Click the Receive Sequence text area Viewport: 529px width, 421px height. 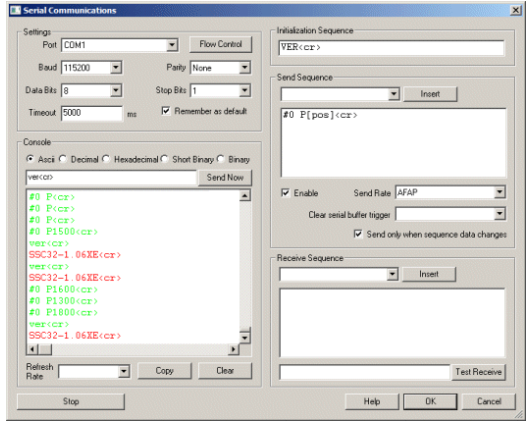point(392,323)
